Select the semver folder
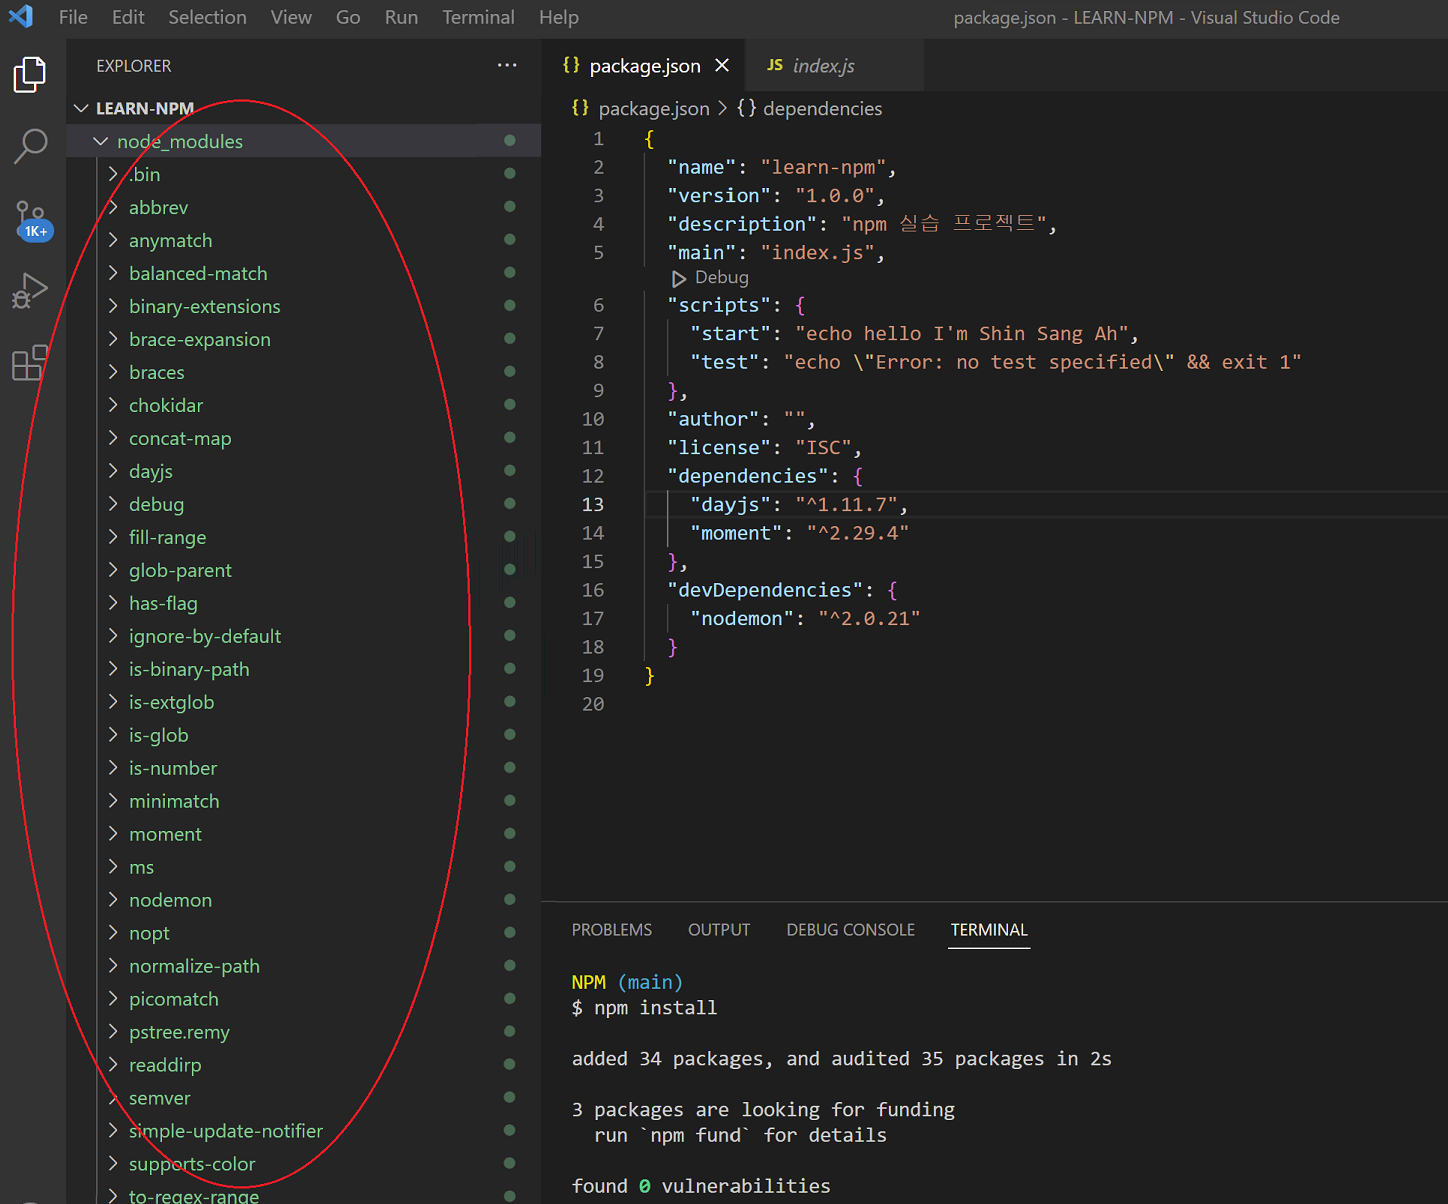Viewport: 1448px width, 1204px height. click(303, 1098)
